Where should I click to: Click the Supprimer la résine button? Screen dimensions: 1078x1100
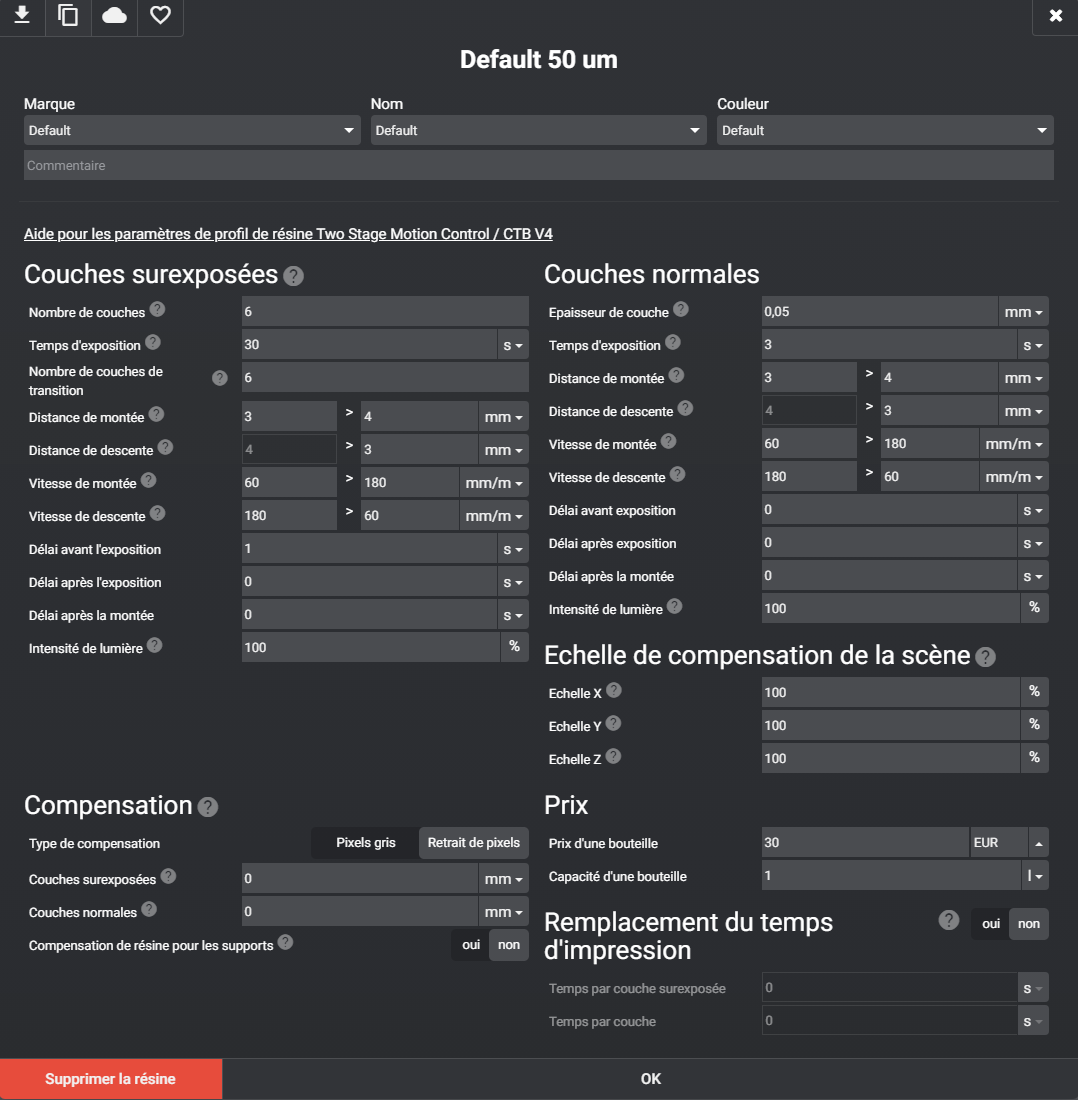(111, 1079)
